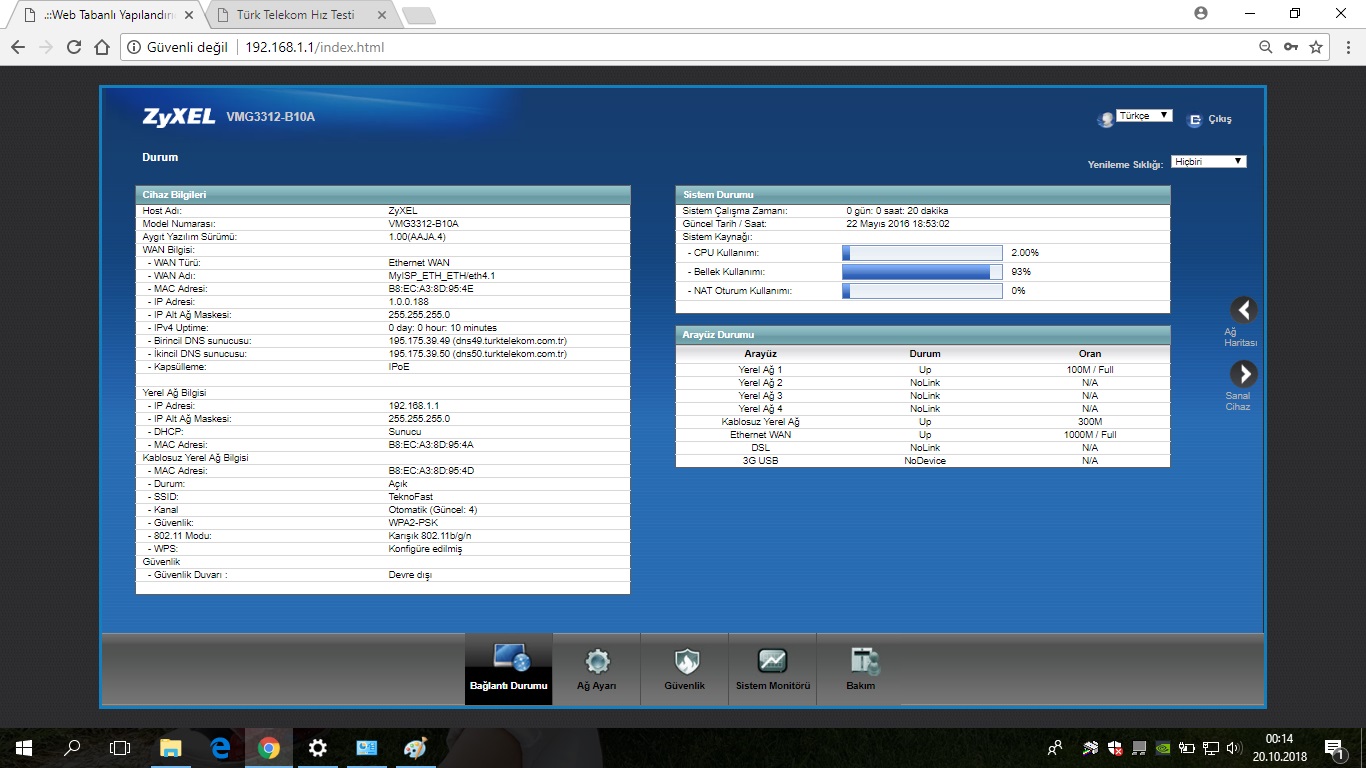
Task: Click the Sanal Cihaz label
Action: coord(1238,401)
